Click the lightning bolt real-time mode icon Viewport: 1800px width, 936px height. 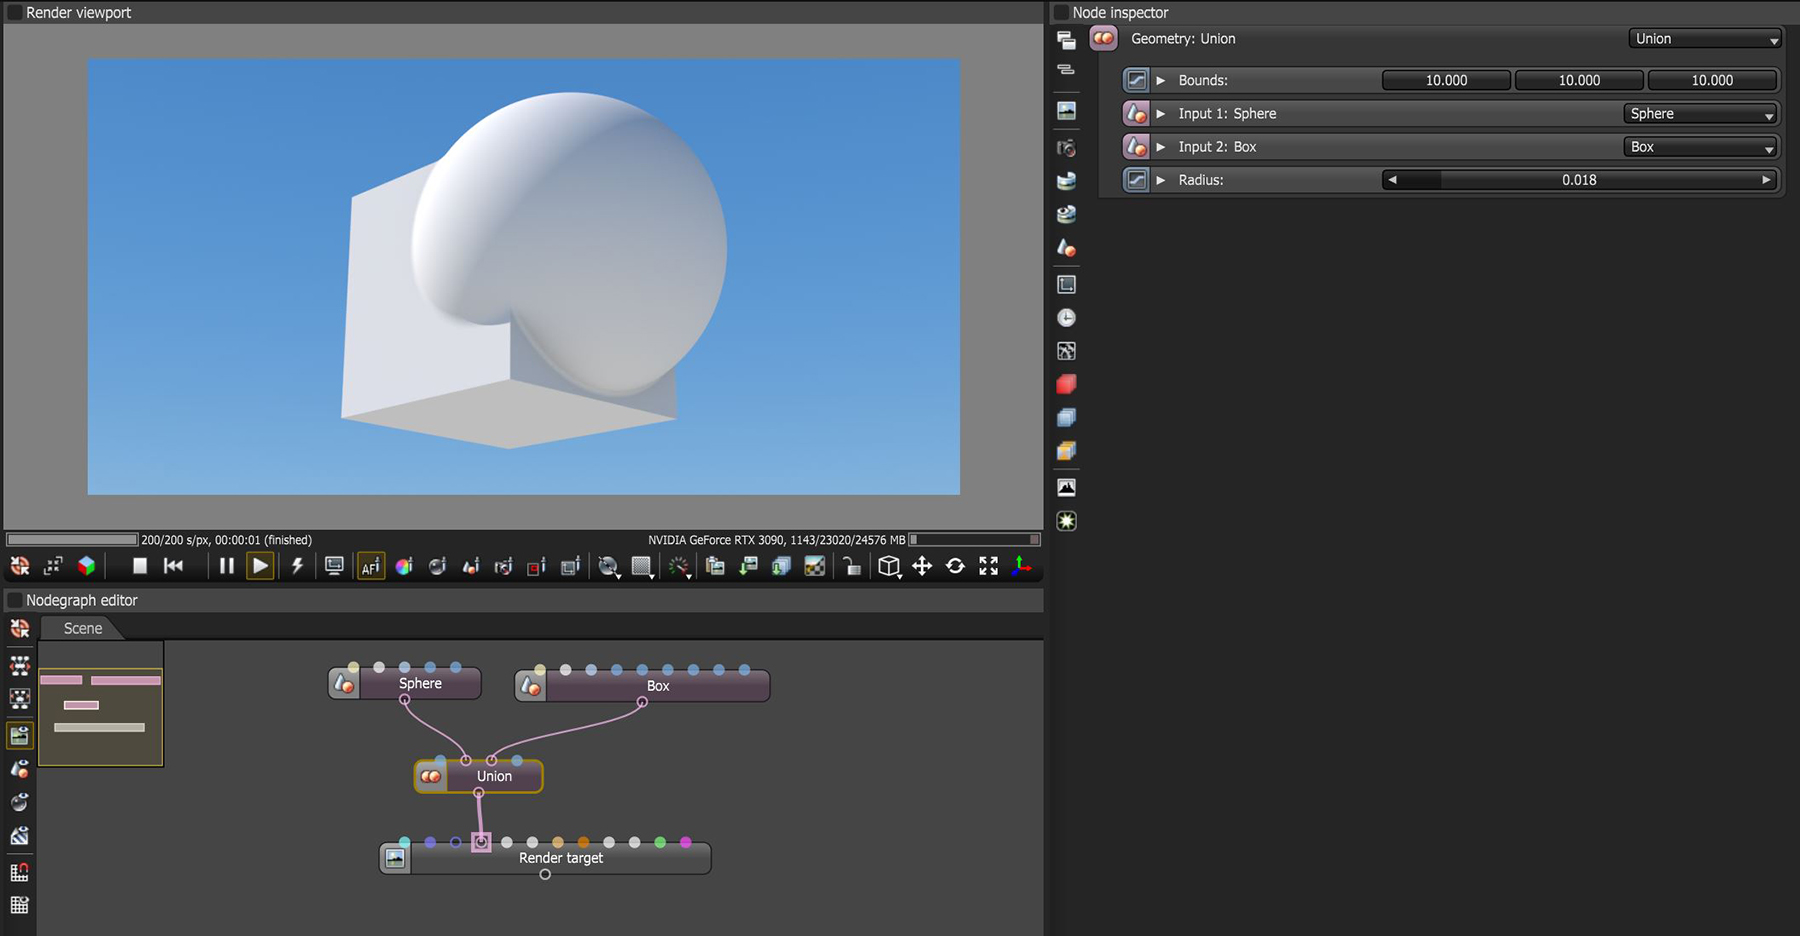click(x=297, y=566)
